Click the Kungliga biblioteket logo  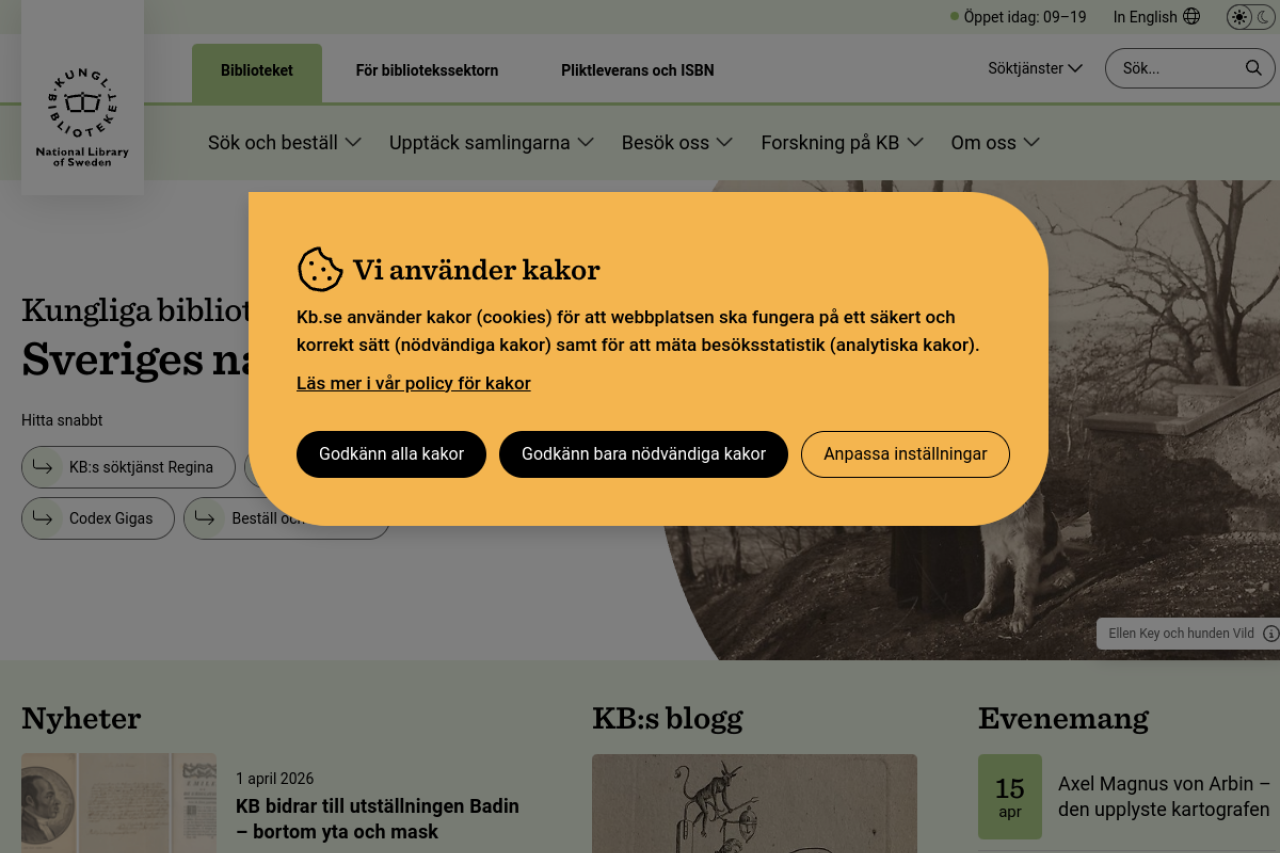[x=82, y=116]
